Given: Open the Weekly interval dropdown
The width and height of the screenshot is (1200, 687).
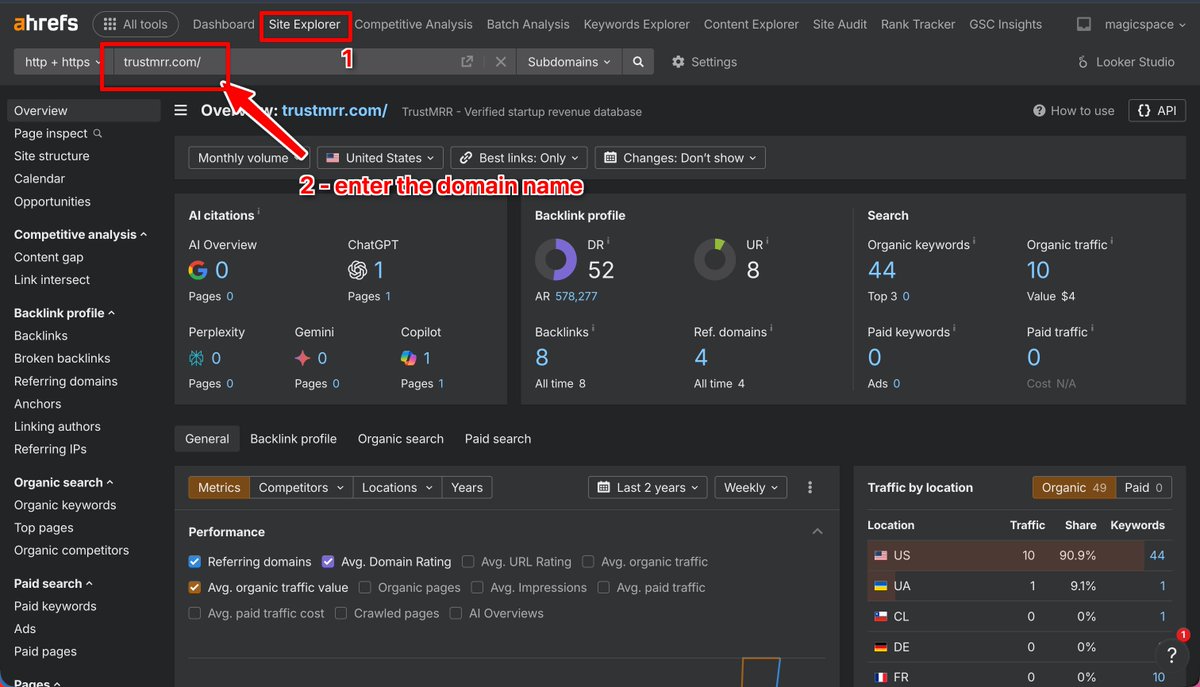Looking at the screenshot, I should pyautogui.click(x=751, y=488).
